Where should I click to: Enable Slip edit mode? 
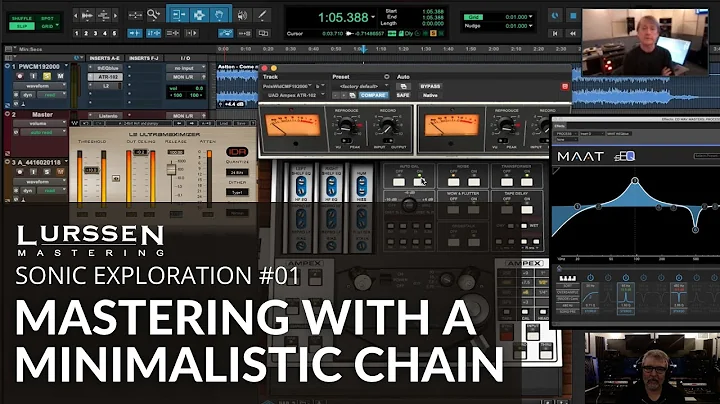[22, 26]
